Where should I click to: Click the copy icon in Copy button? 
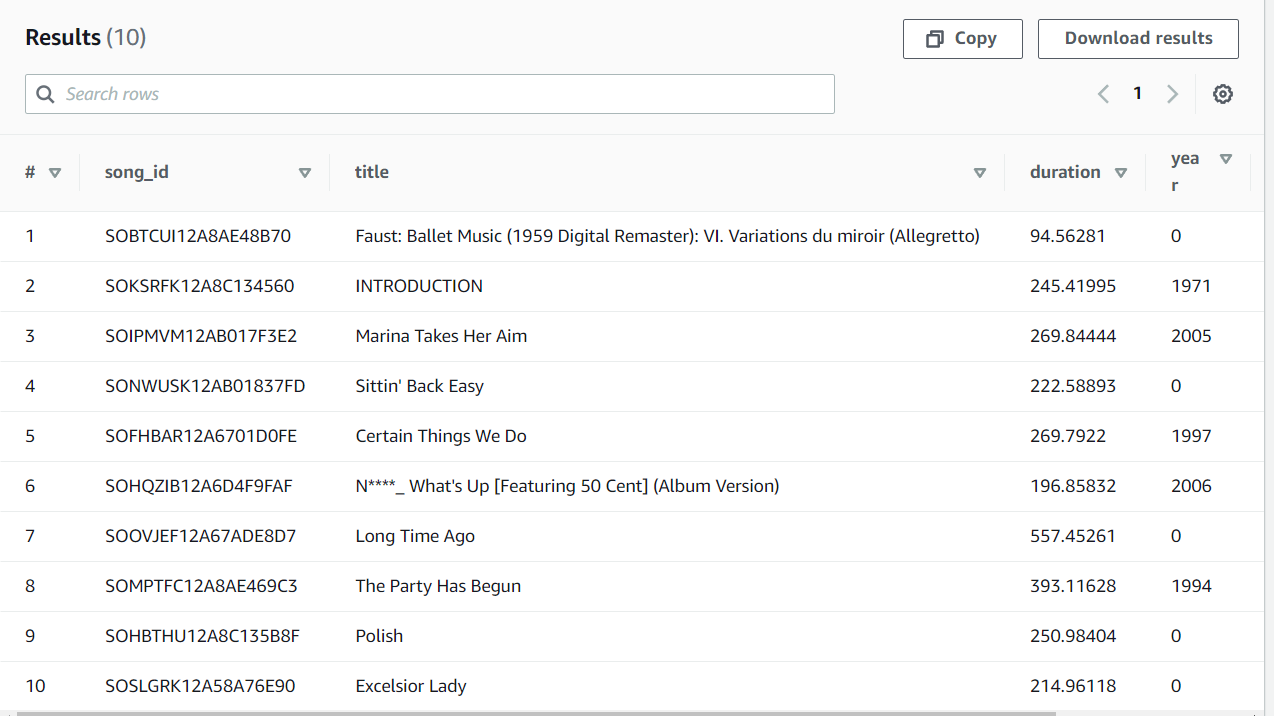(935, 39)
